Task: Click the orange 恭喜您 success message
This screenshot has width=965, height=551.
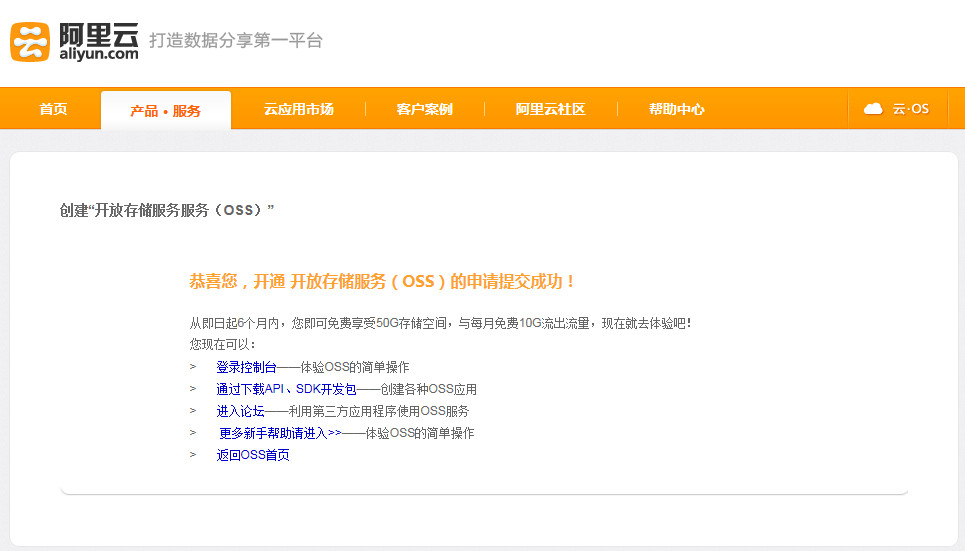Action: tap(382, 281)
